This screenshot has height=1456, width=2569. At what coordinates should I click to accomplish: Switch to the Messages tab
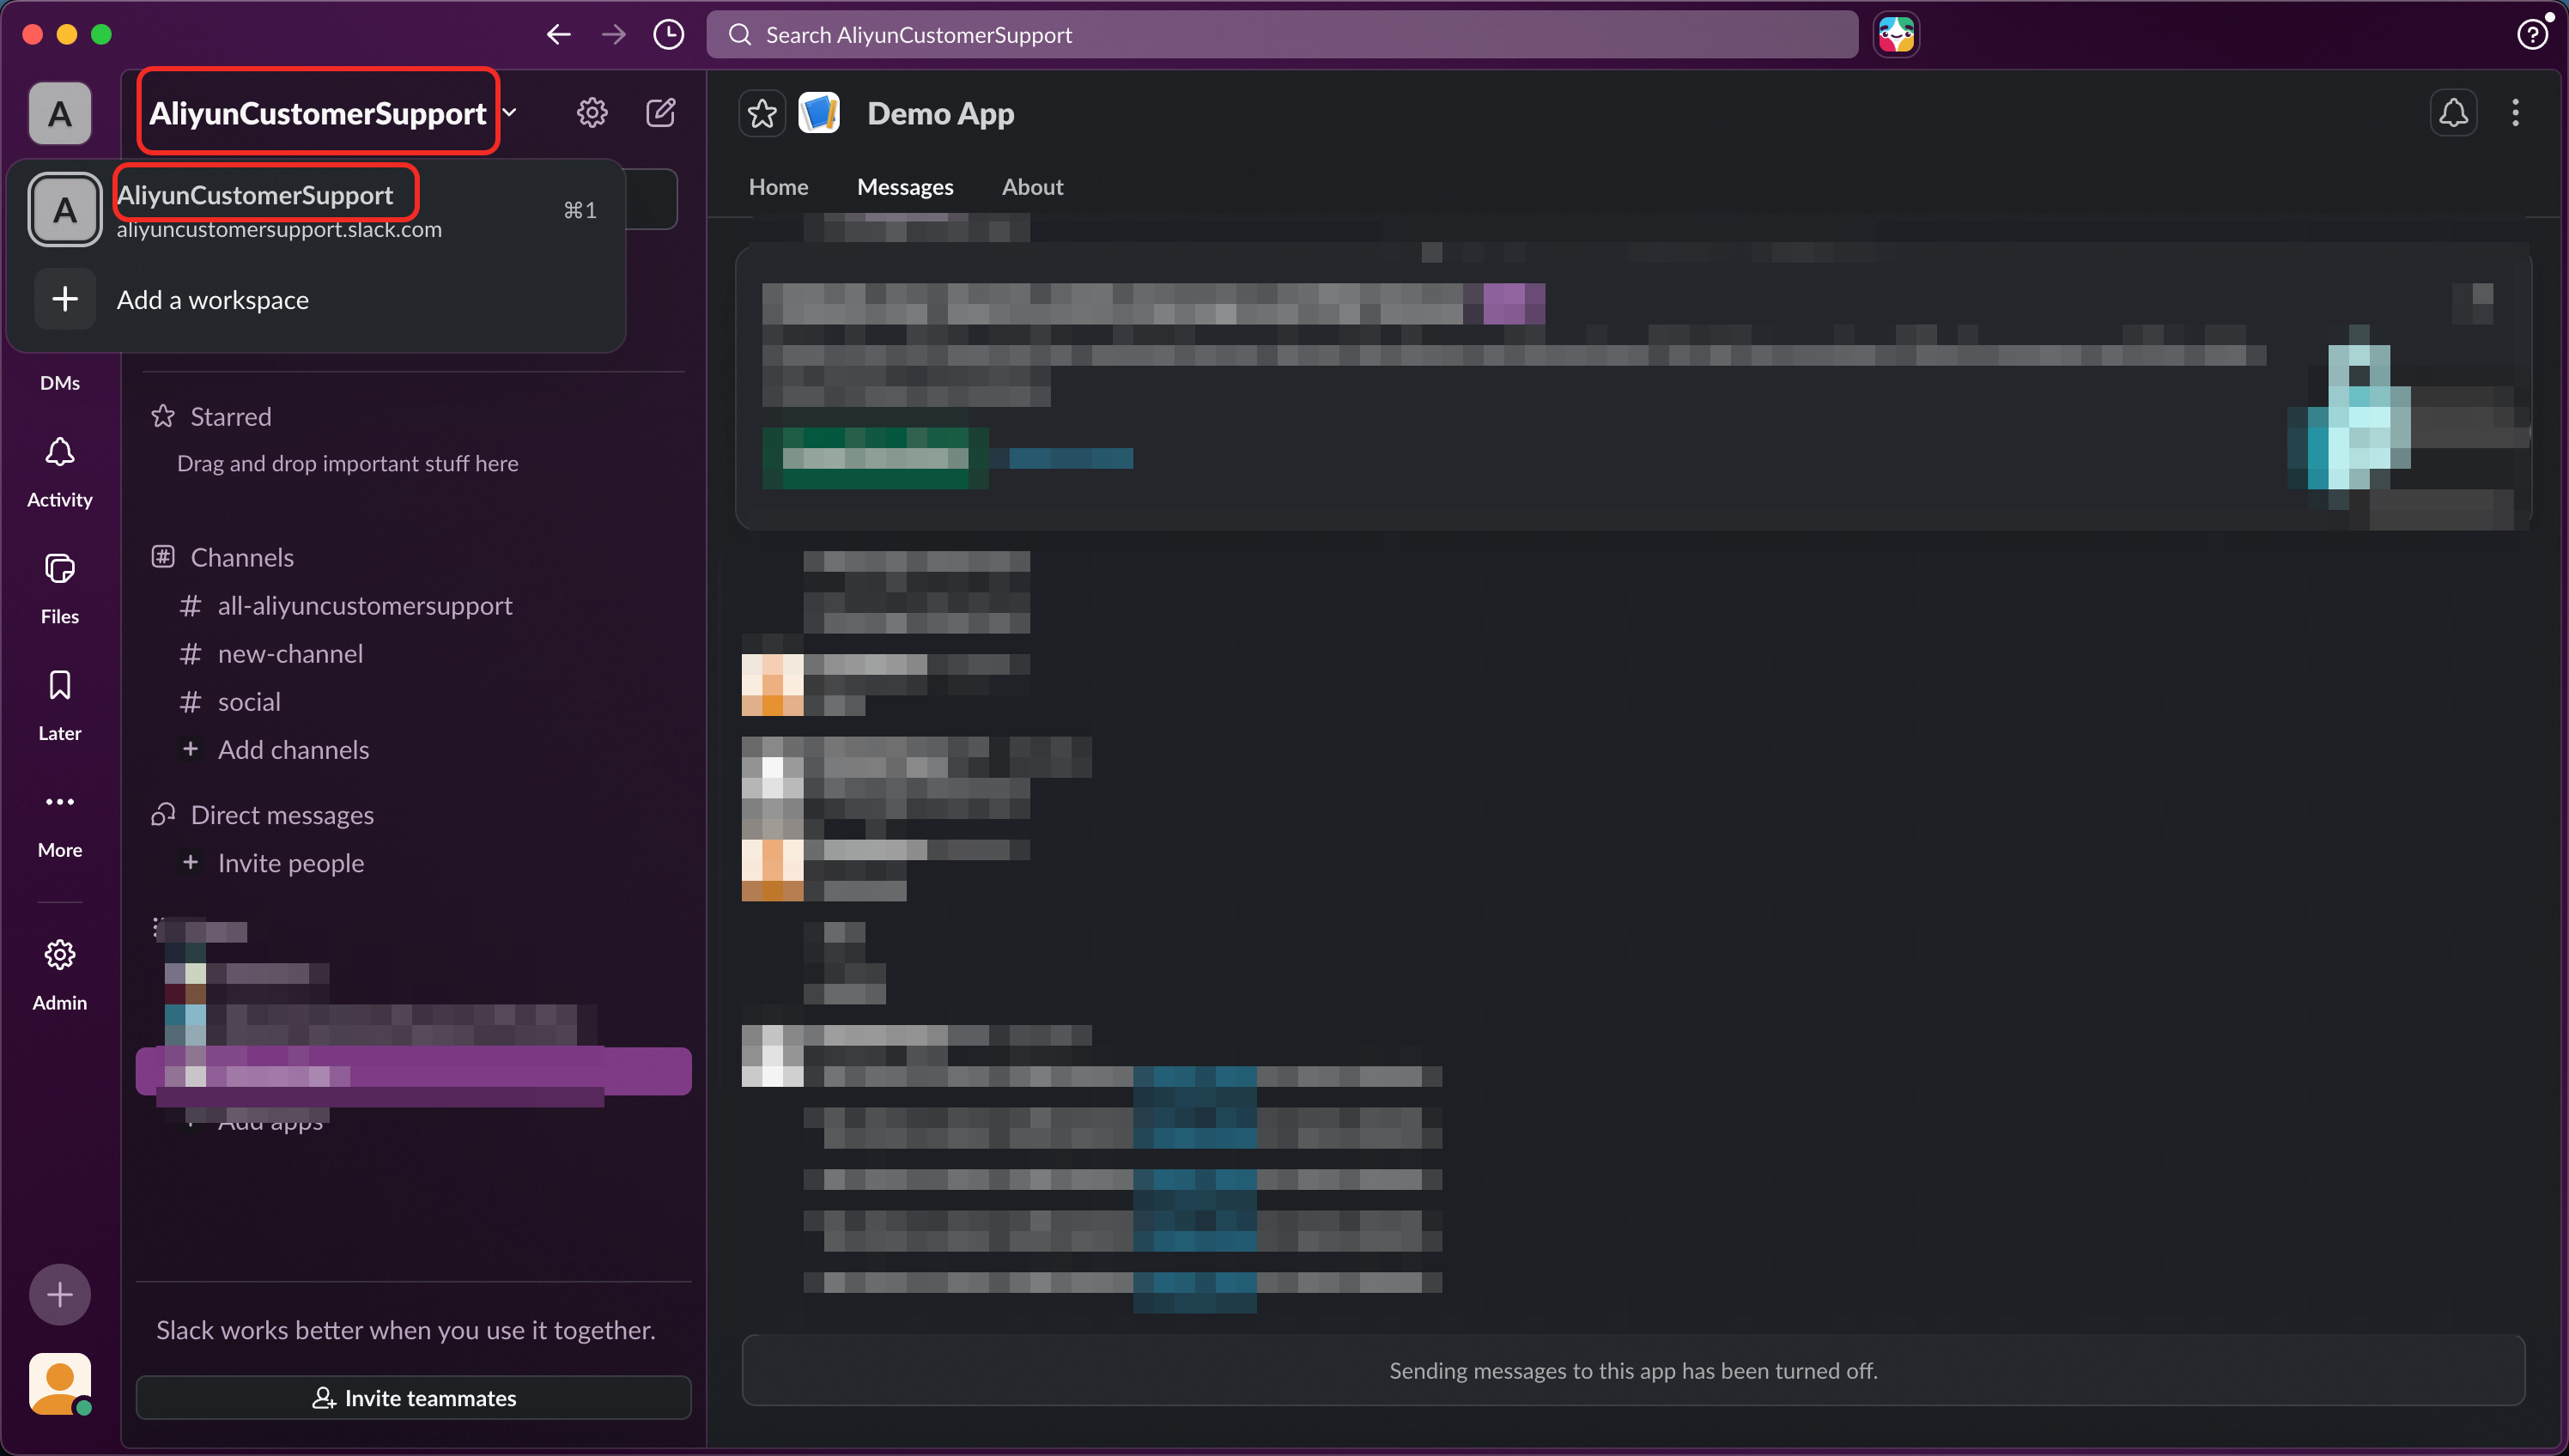click(x=905, y=187)
